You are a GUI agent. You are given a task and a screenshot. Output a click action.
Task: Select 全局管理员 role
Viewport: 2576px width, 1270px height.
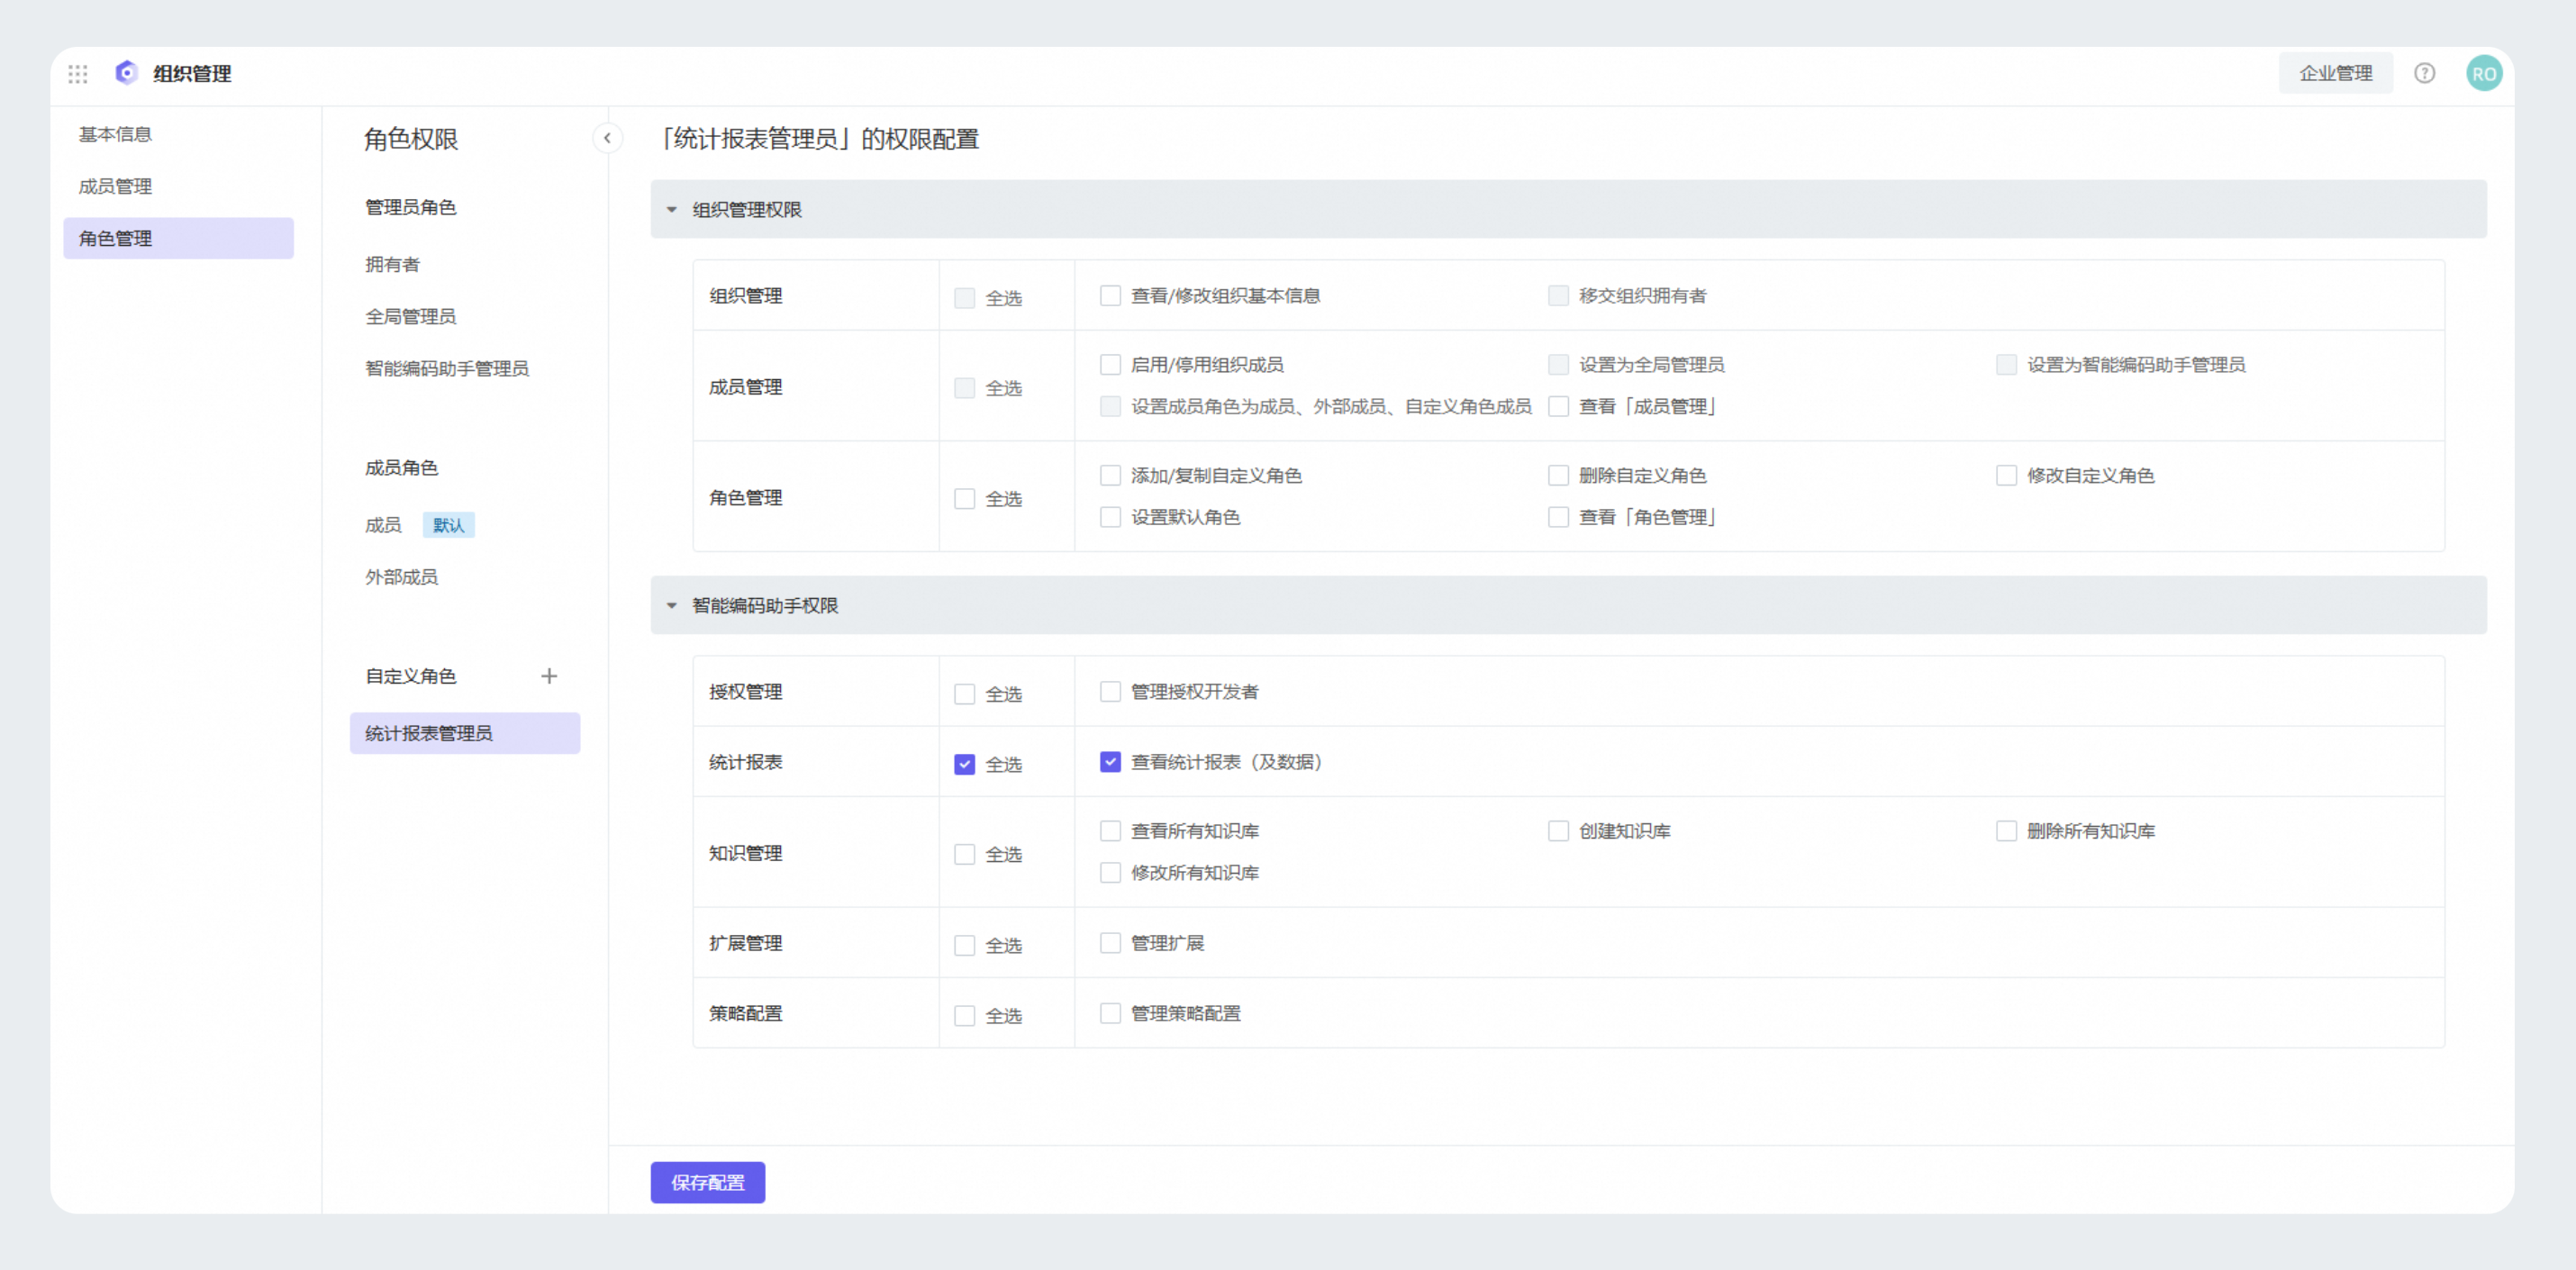(410, 316)
